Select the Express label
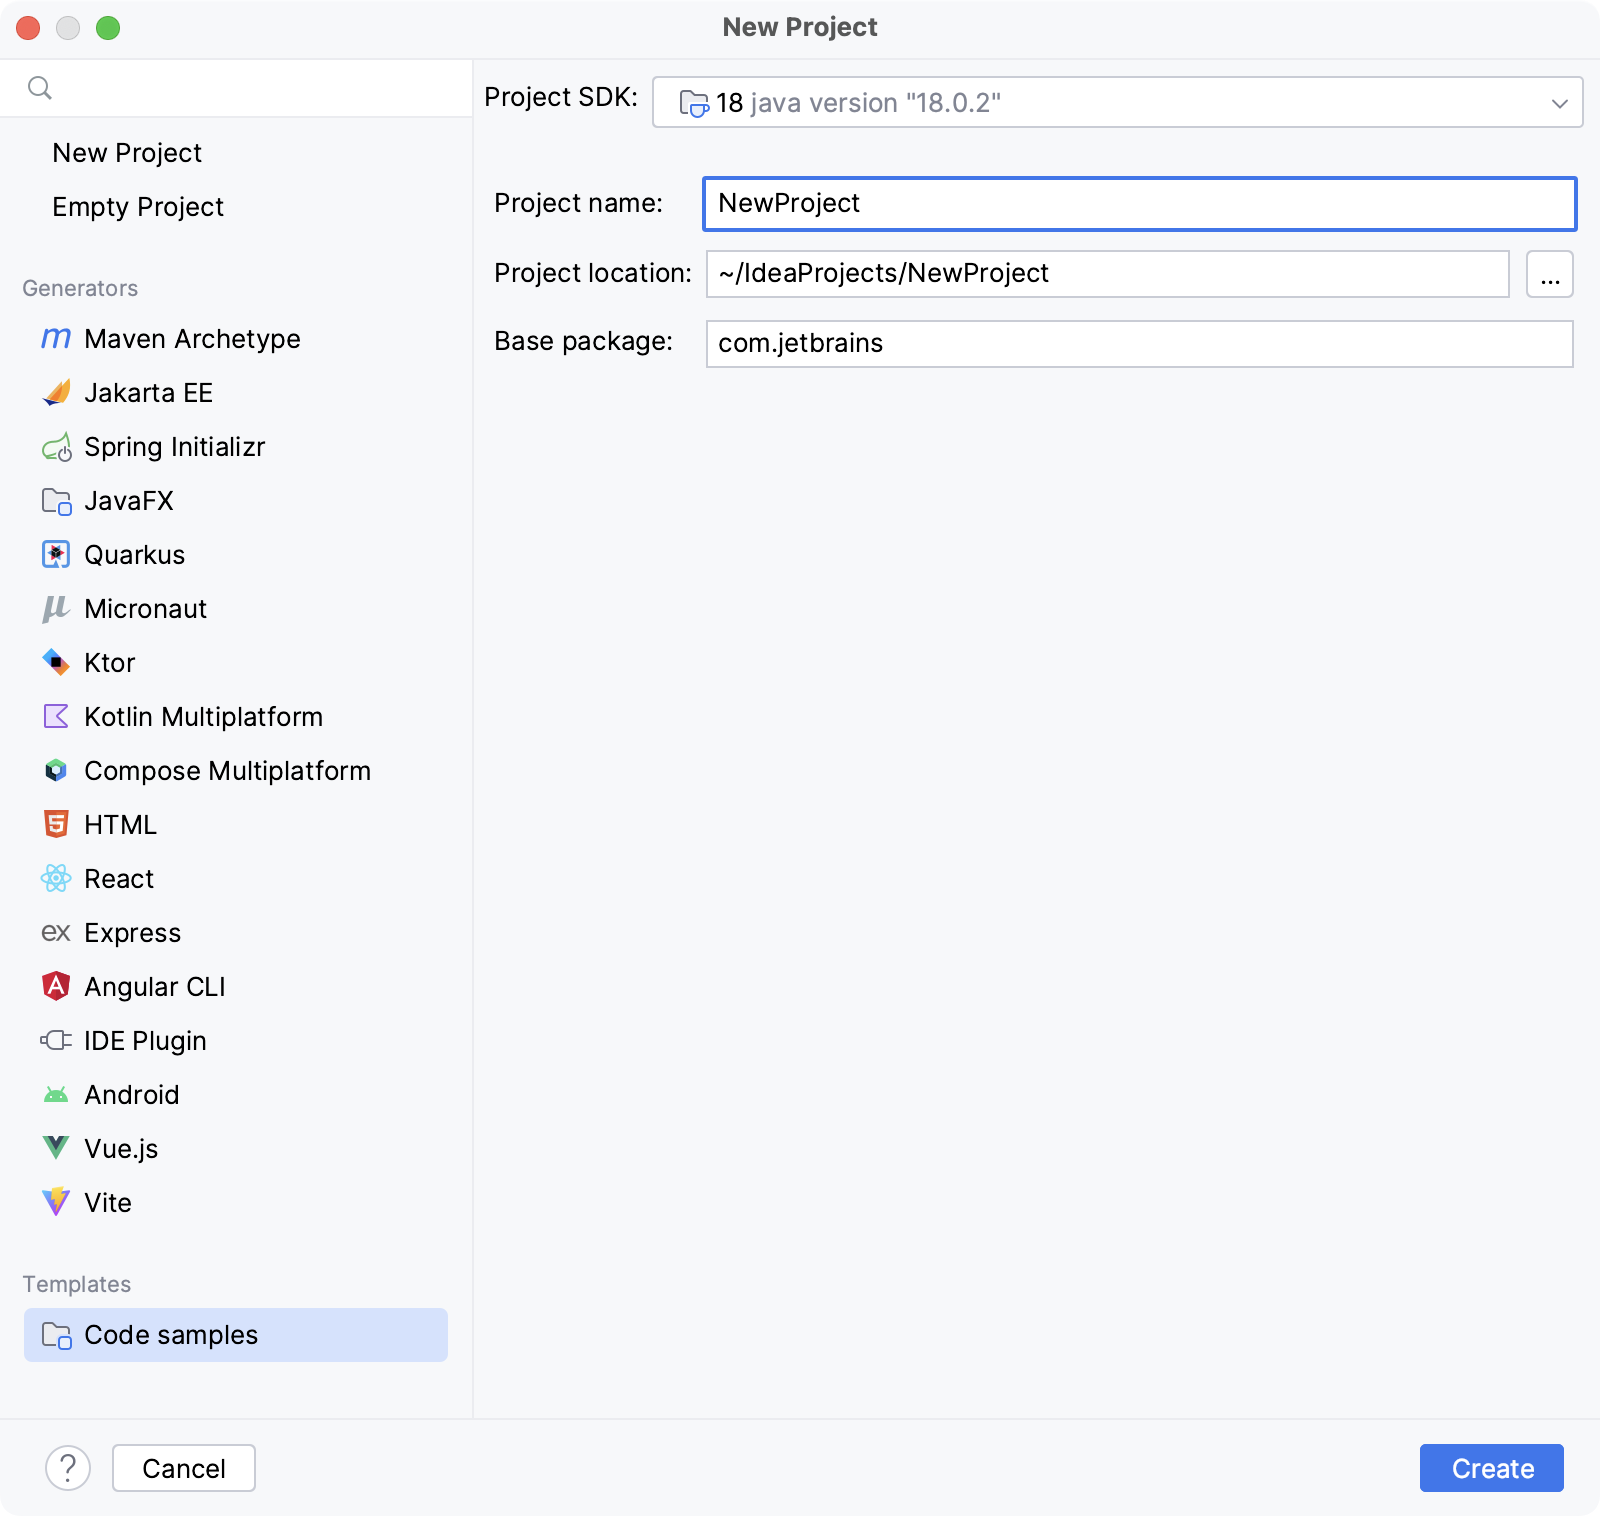The width and height of the screenshot is (1600, 1516). pos(133,933)
